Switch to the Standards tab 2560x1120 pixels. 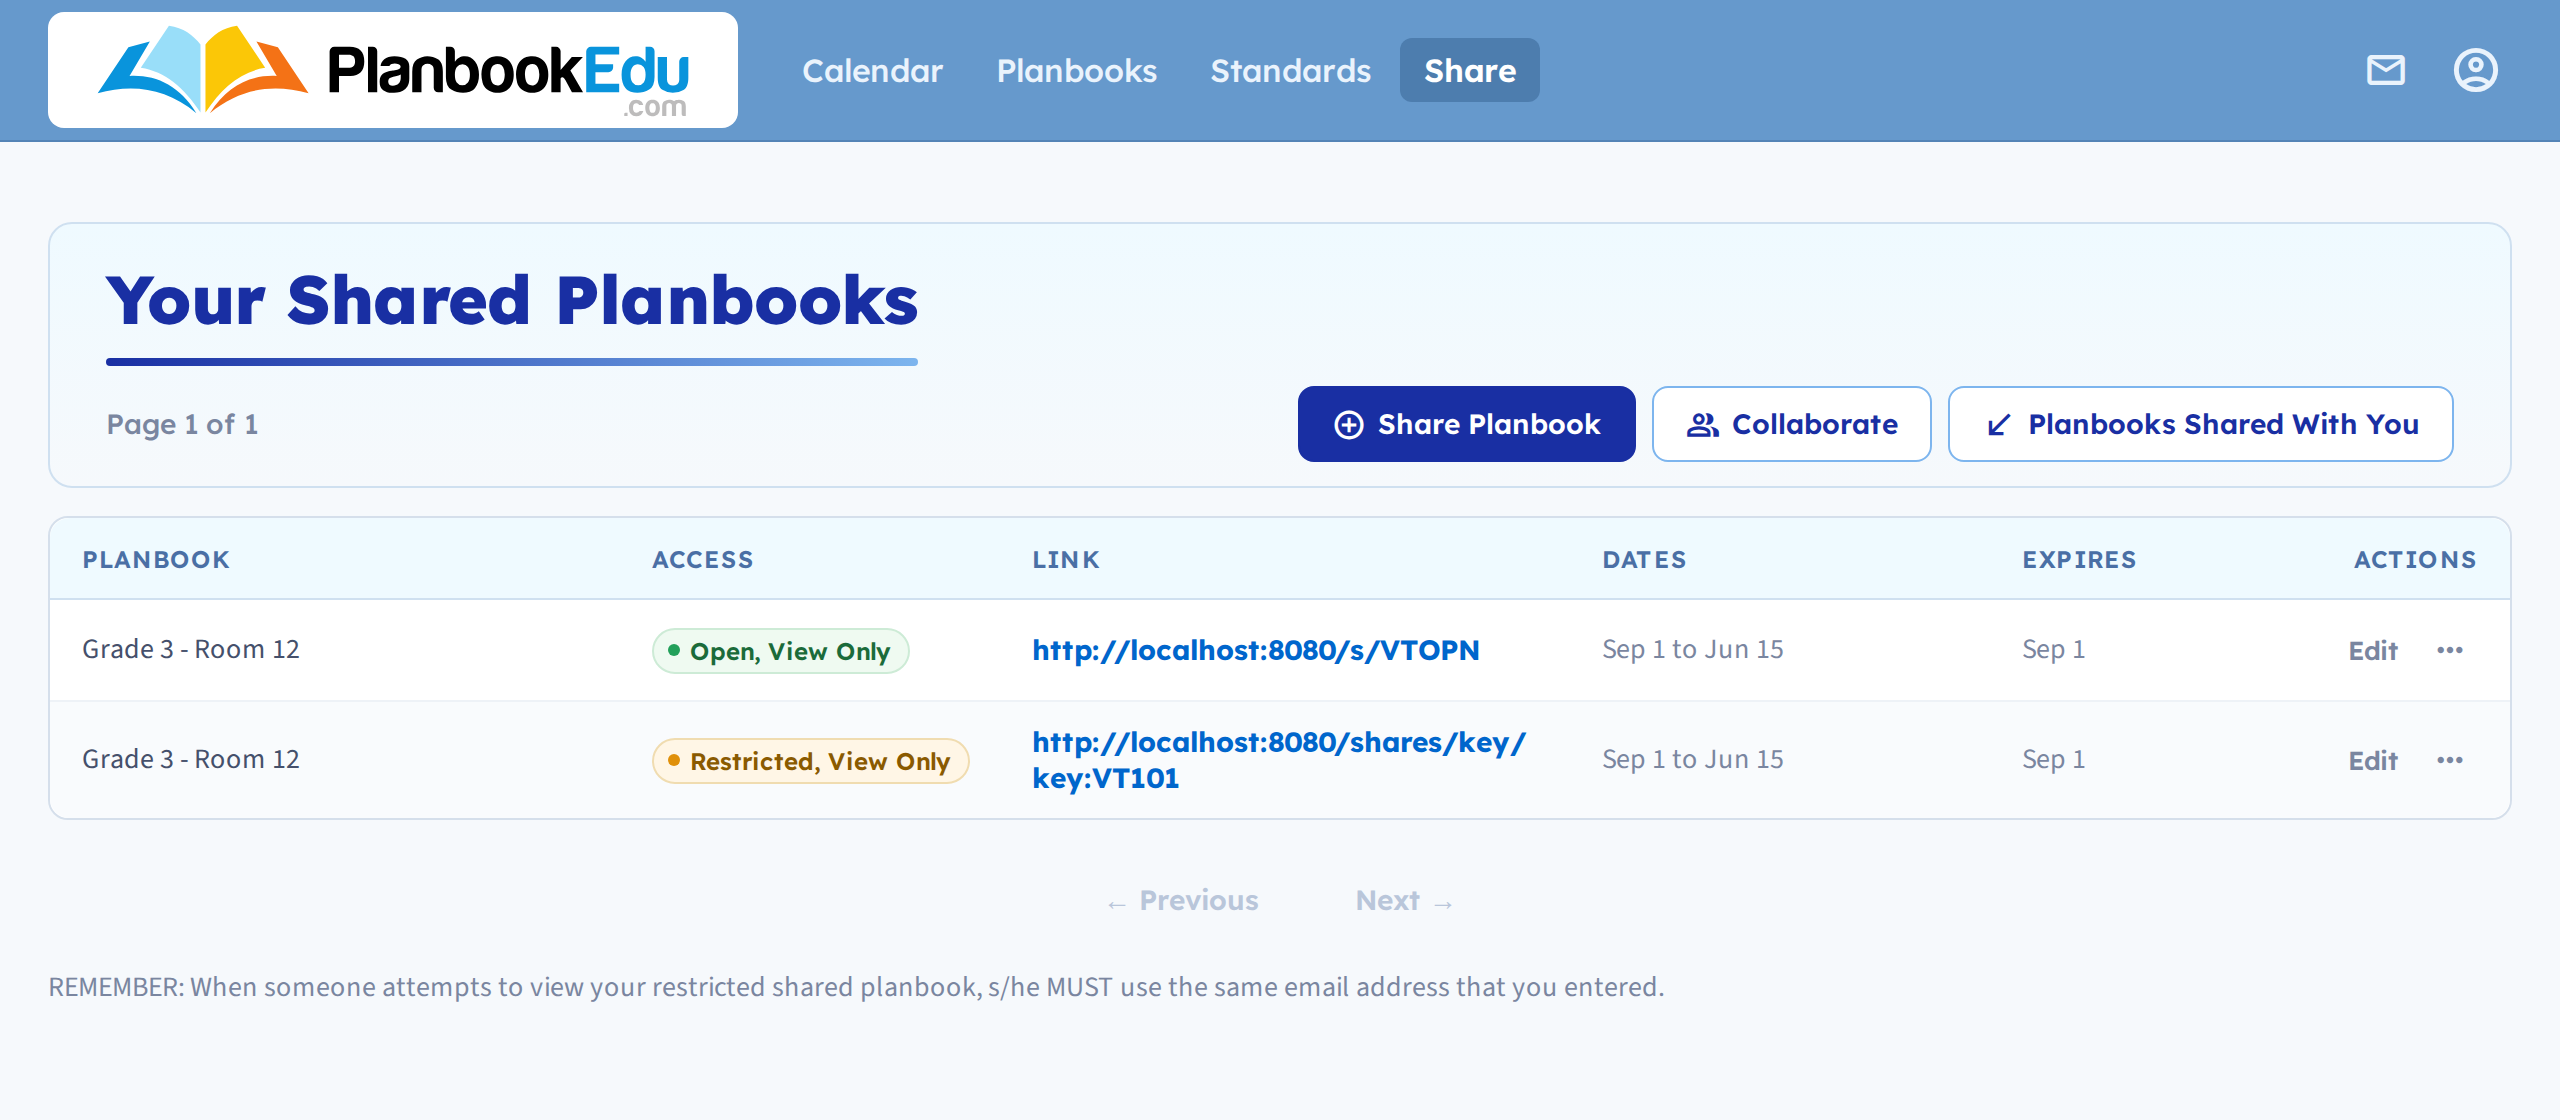[x=1290, y=70]
